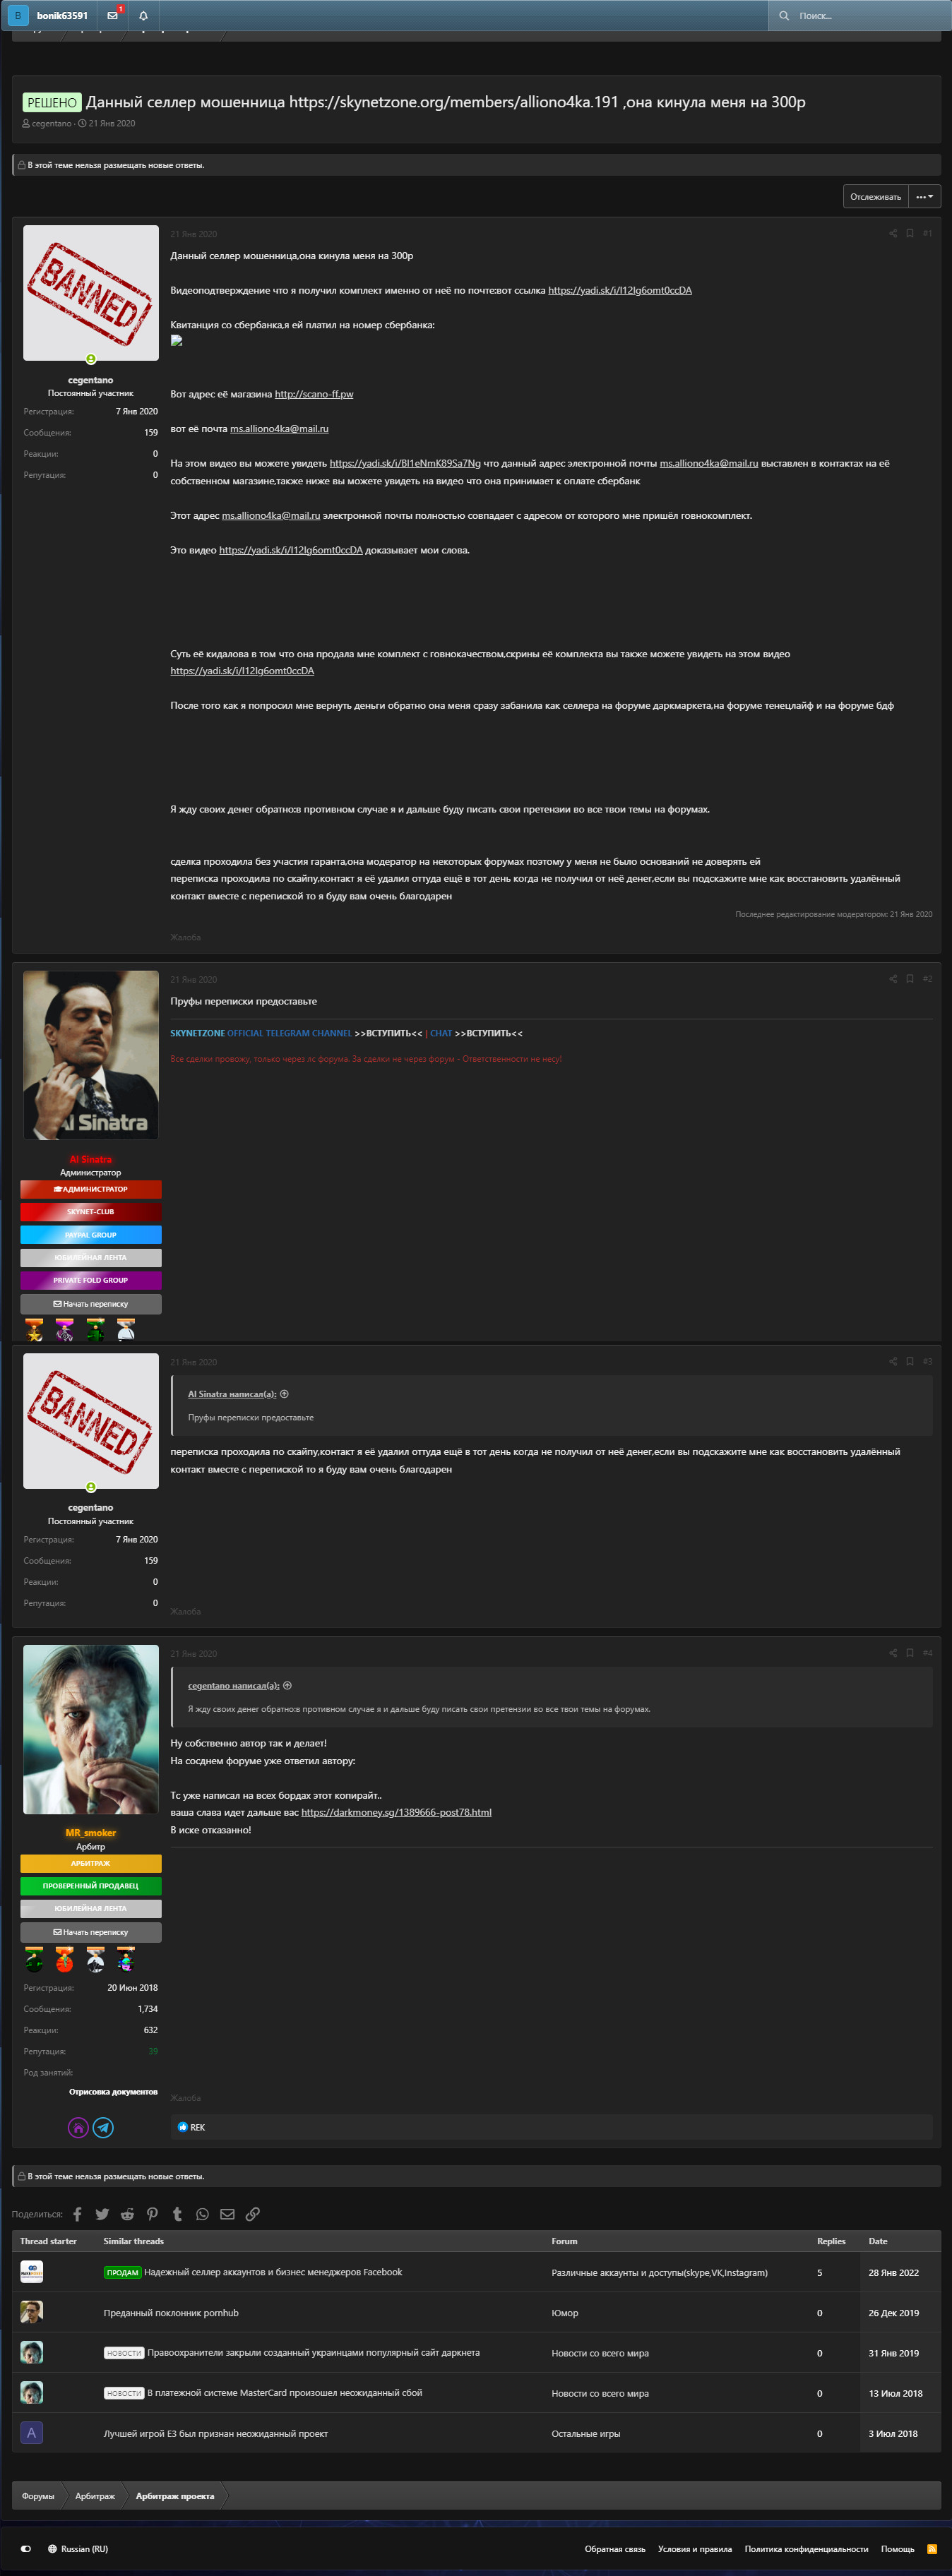Expand the quoted Al Sinatra message

[284, 1394]
